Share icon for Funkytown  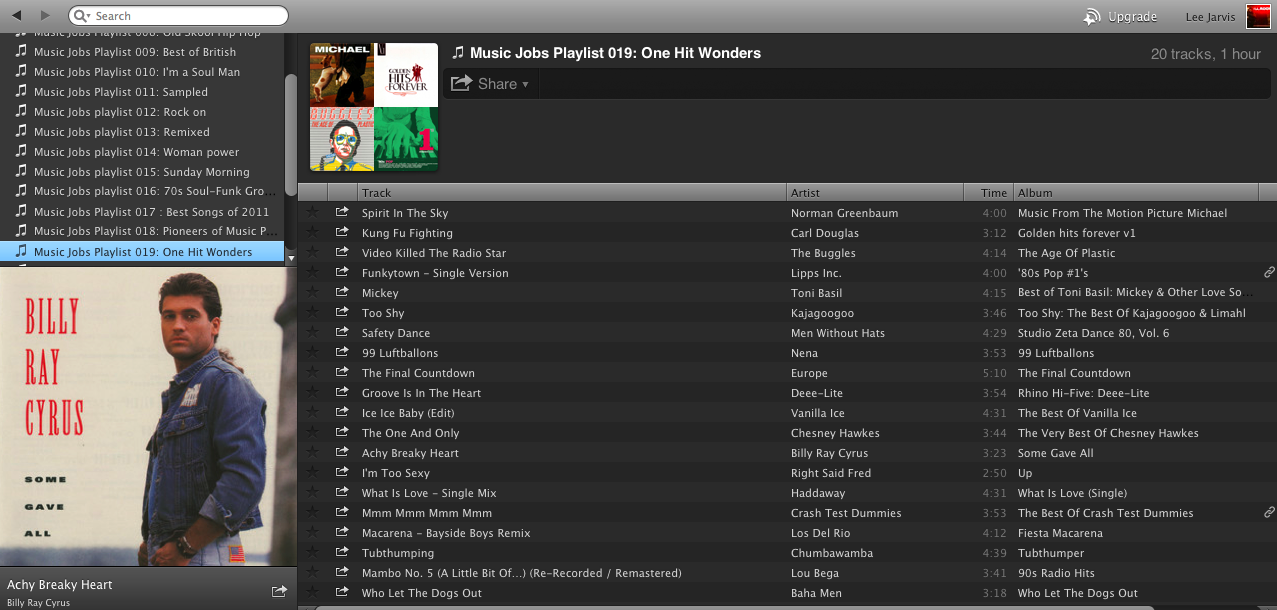click(x=342, y=272)
